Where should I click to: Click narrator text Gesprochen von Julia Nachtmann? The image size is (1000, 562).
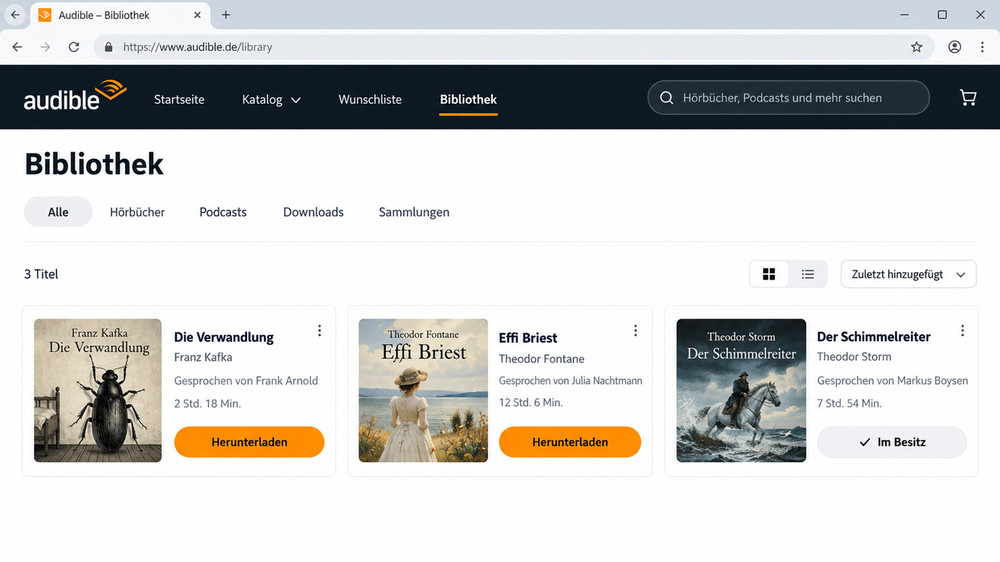(x=570, y=381)
